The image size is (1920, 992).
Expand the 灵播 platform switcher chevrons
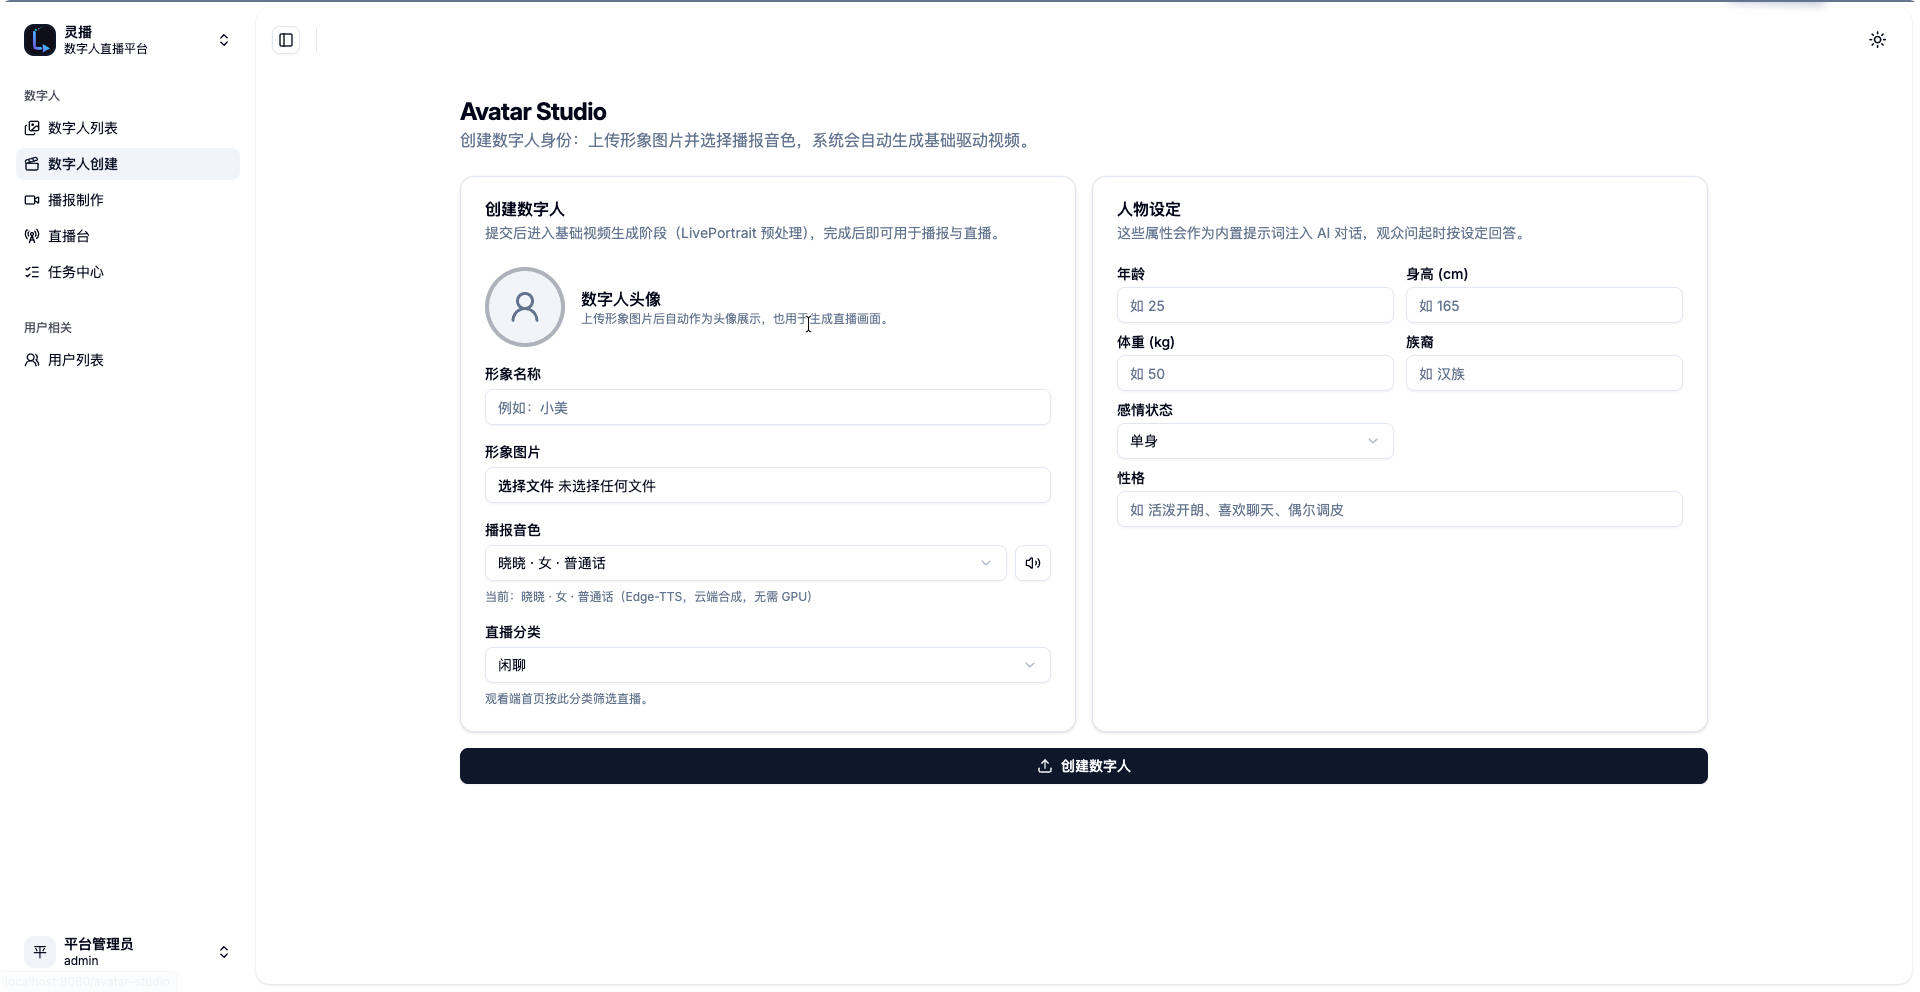click(224, 40)
